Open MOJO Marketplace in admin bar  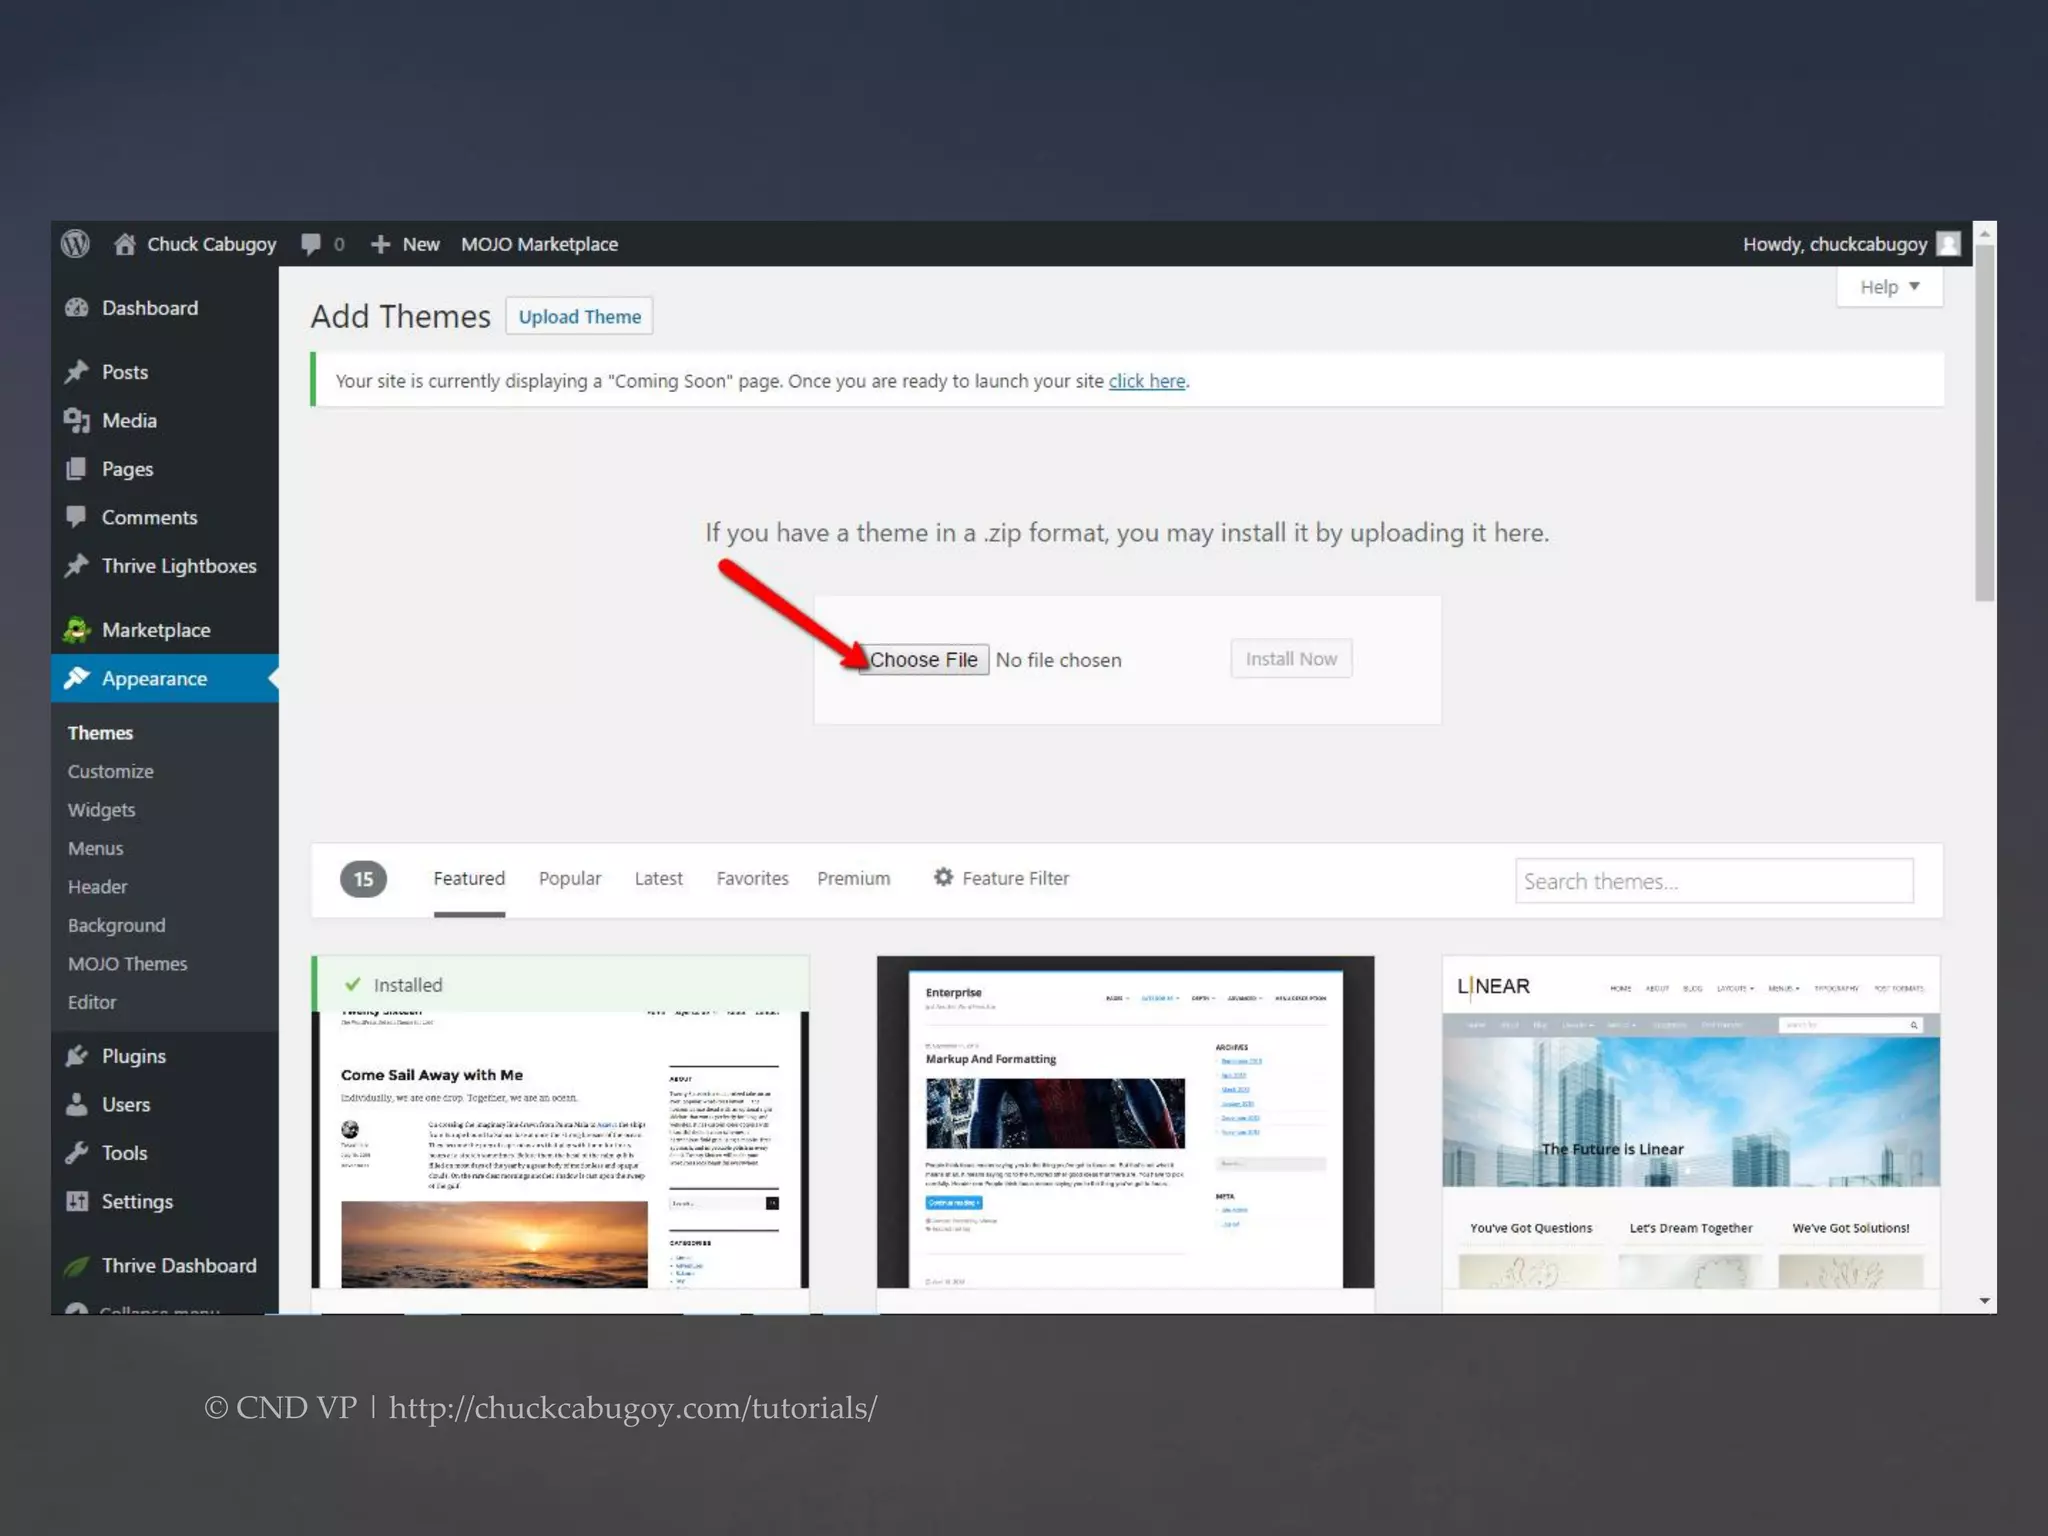(x=539, y=244)
